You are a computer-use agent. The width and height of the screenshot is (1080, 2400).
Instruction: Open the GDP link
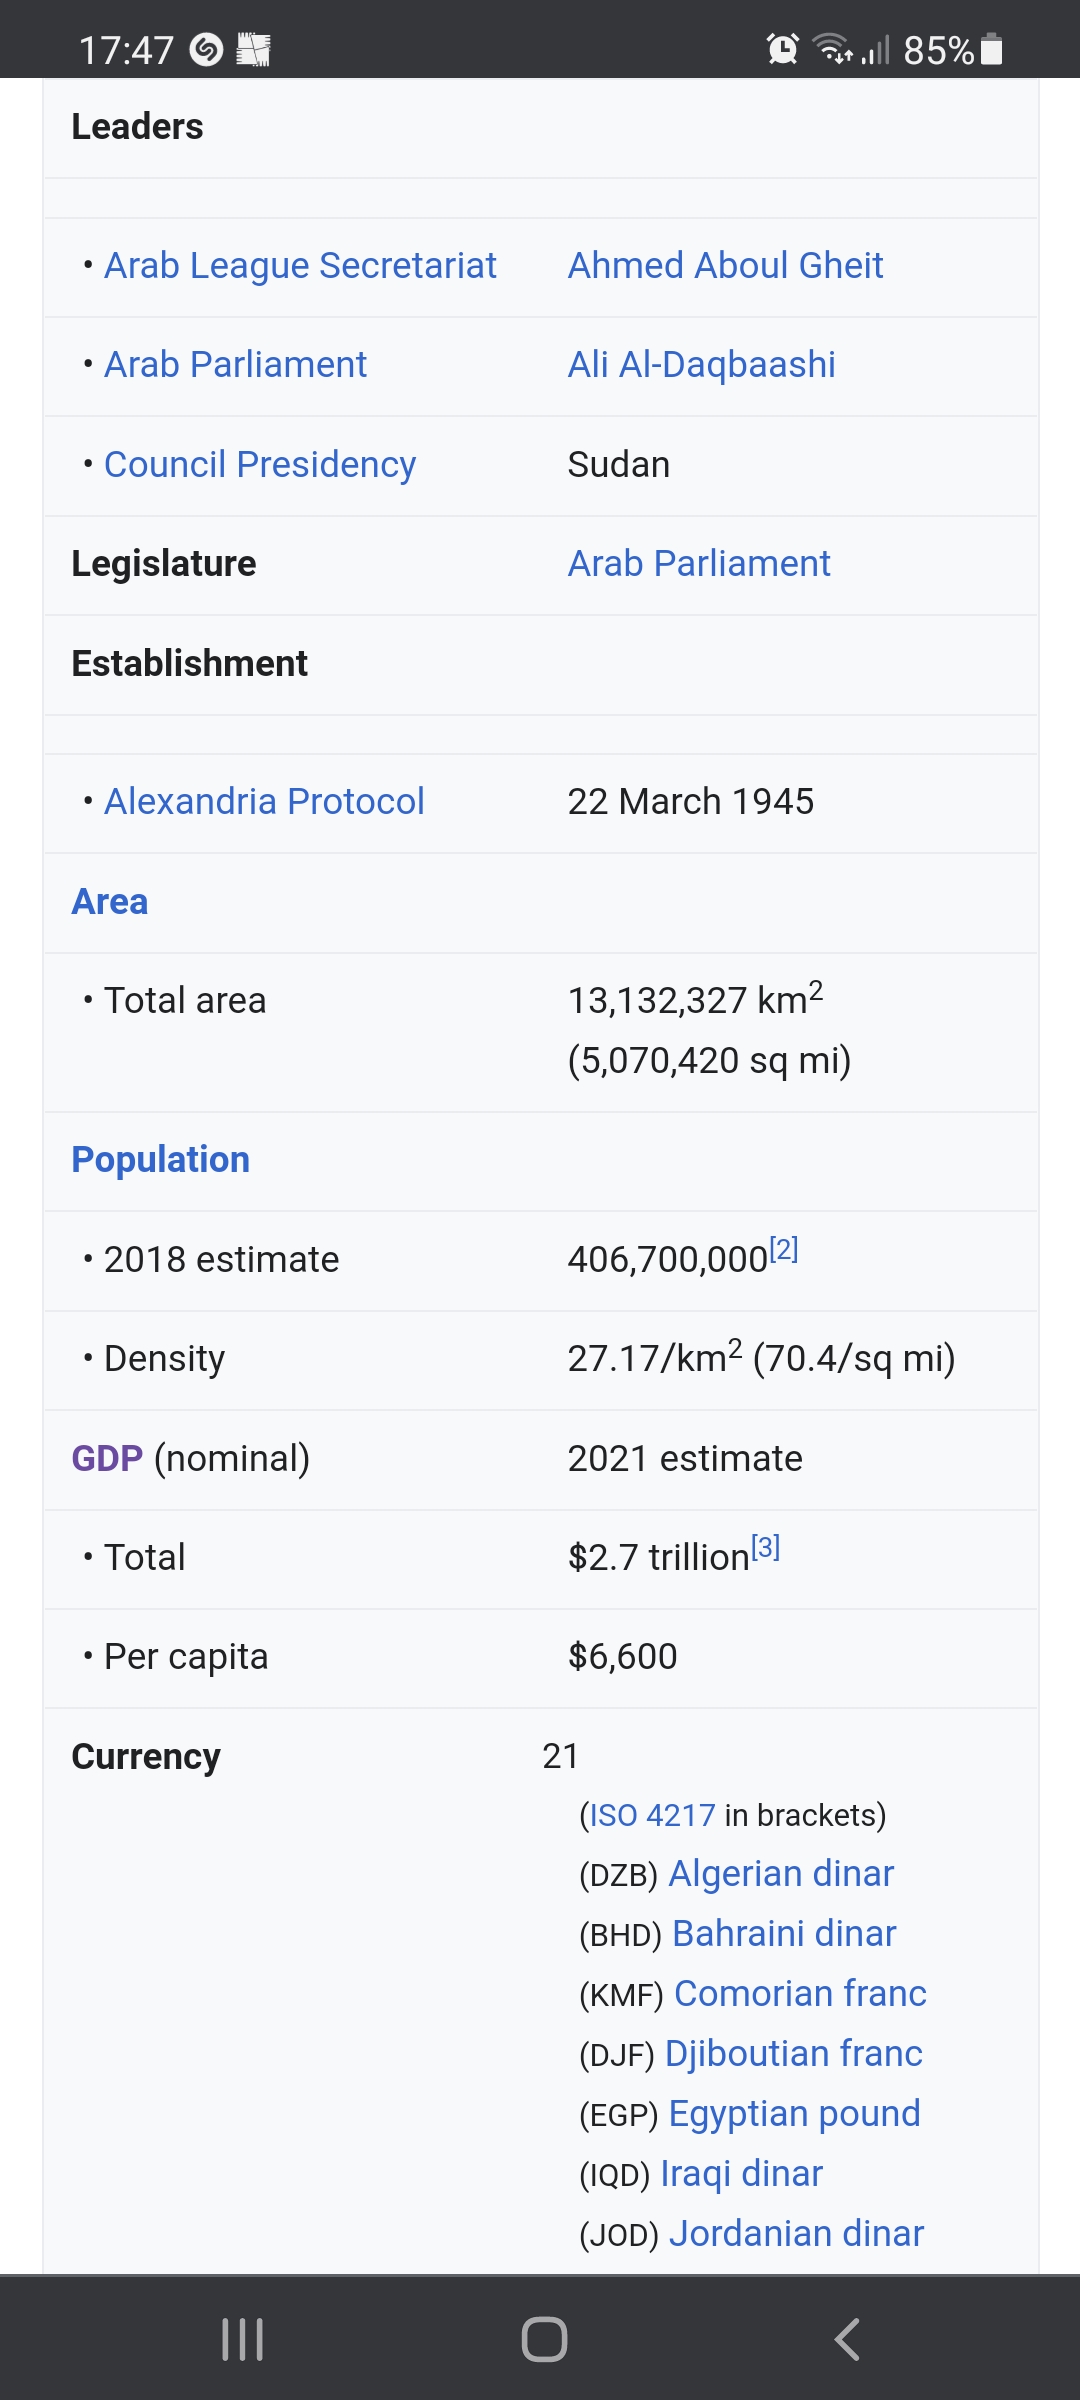point(107,1459)
